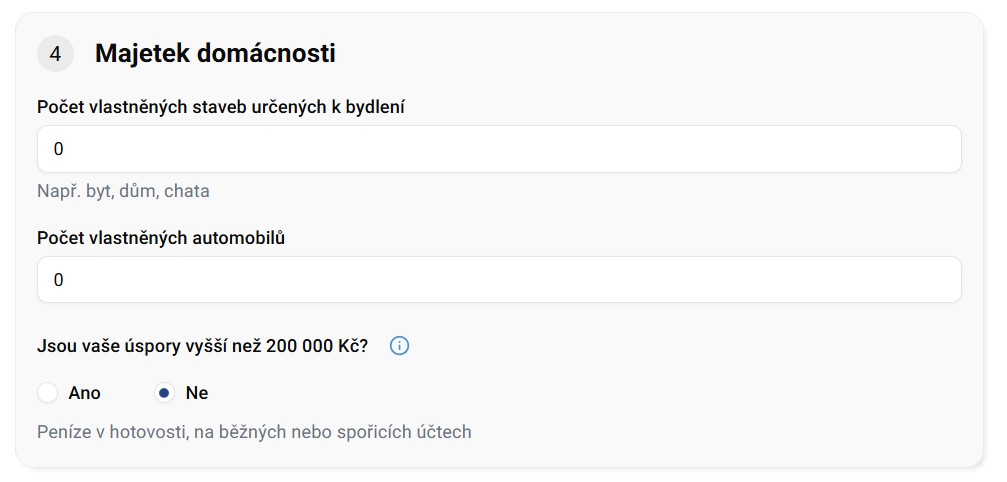
Task: Focus the housing buildings count input
Action: (x=499, y=149)
